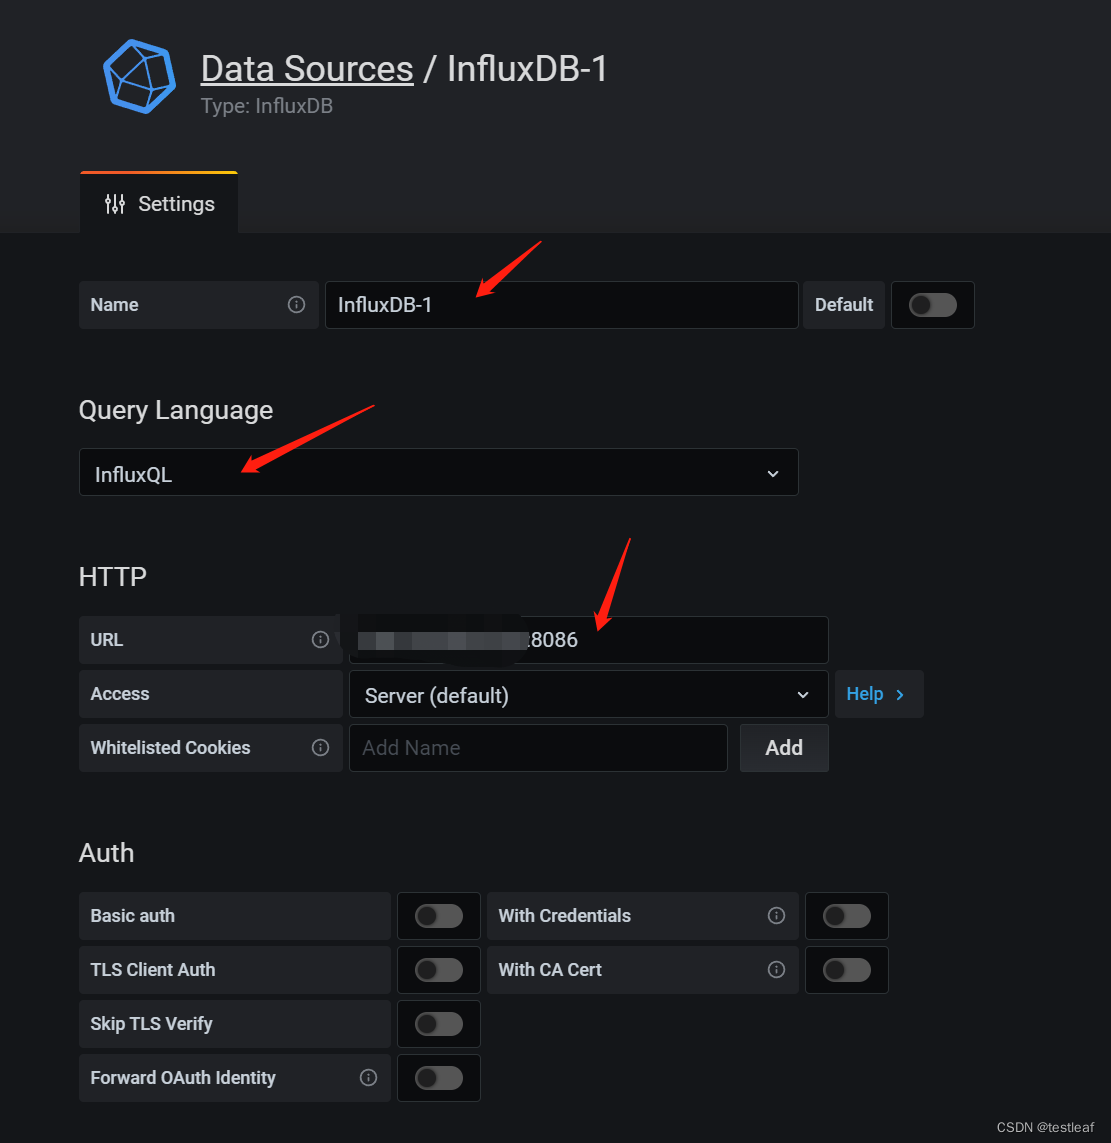Click the Settings tab sliders icon
The height and width of the screenshot is (1143, 1111).
point(114,204)
